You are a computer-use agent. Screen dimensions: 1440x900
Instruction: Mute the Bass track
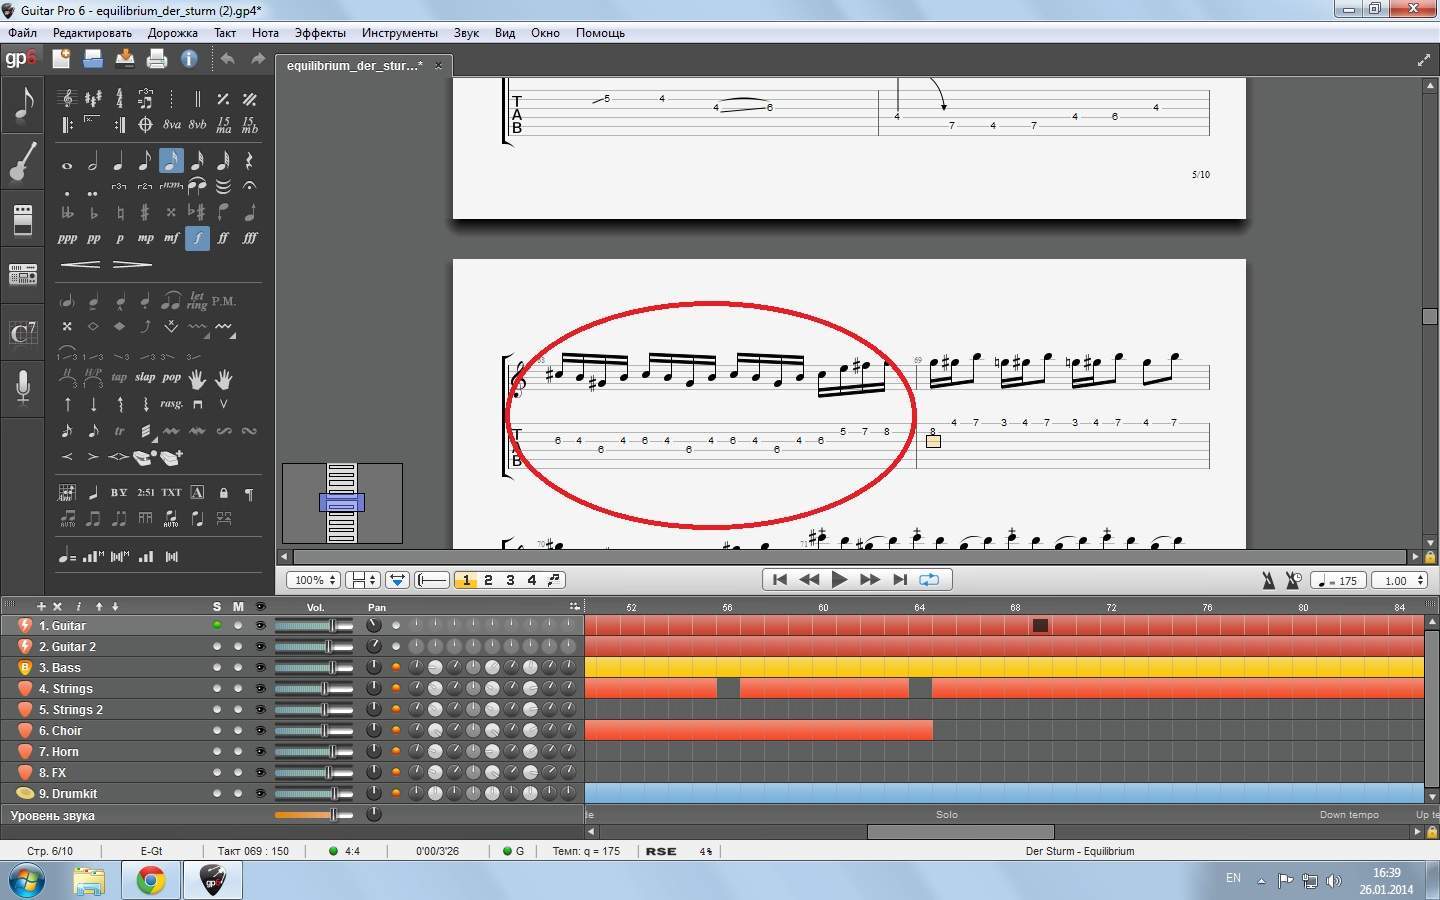tap(238, 667)
